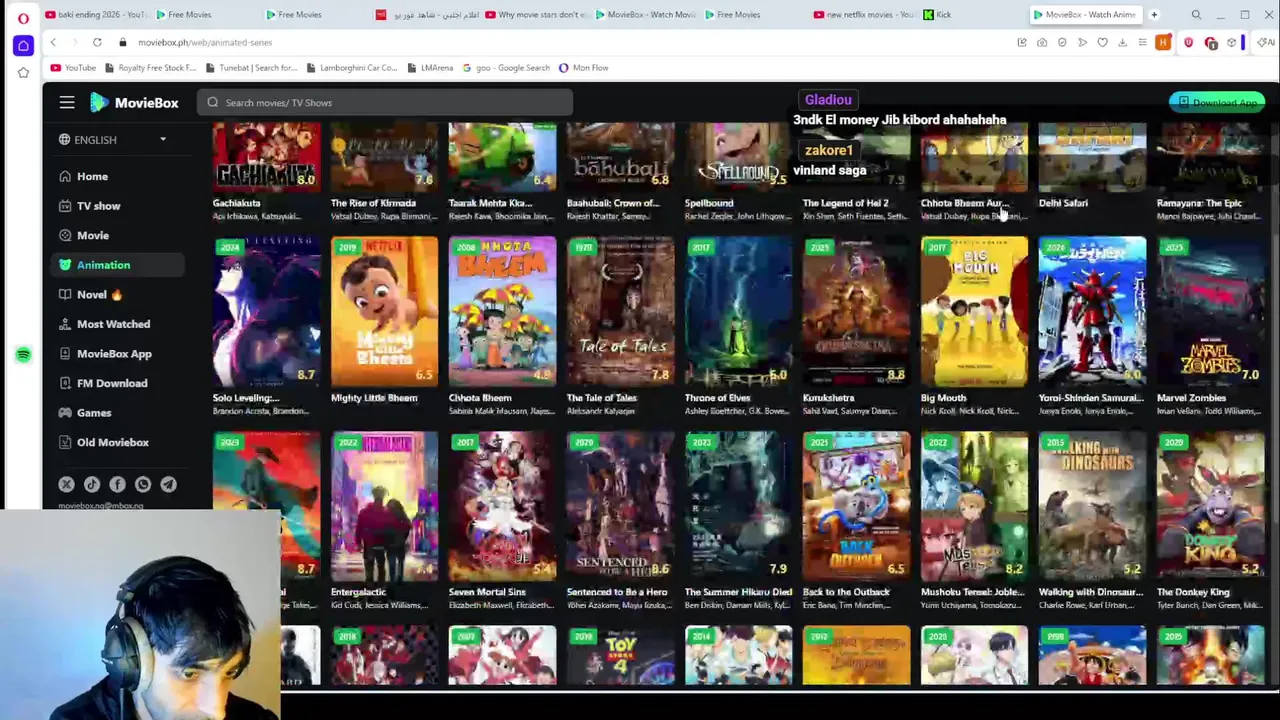Viewport: 1280px width, 720px height.
Task: Open the YouTube bookmark
Action: coord(73,68)
